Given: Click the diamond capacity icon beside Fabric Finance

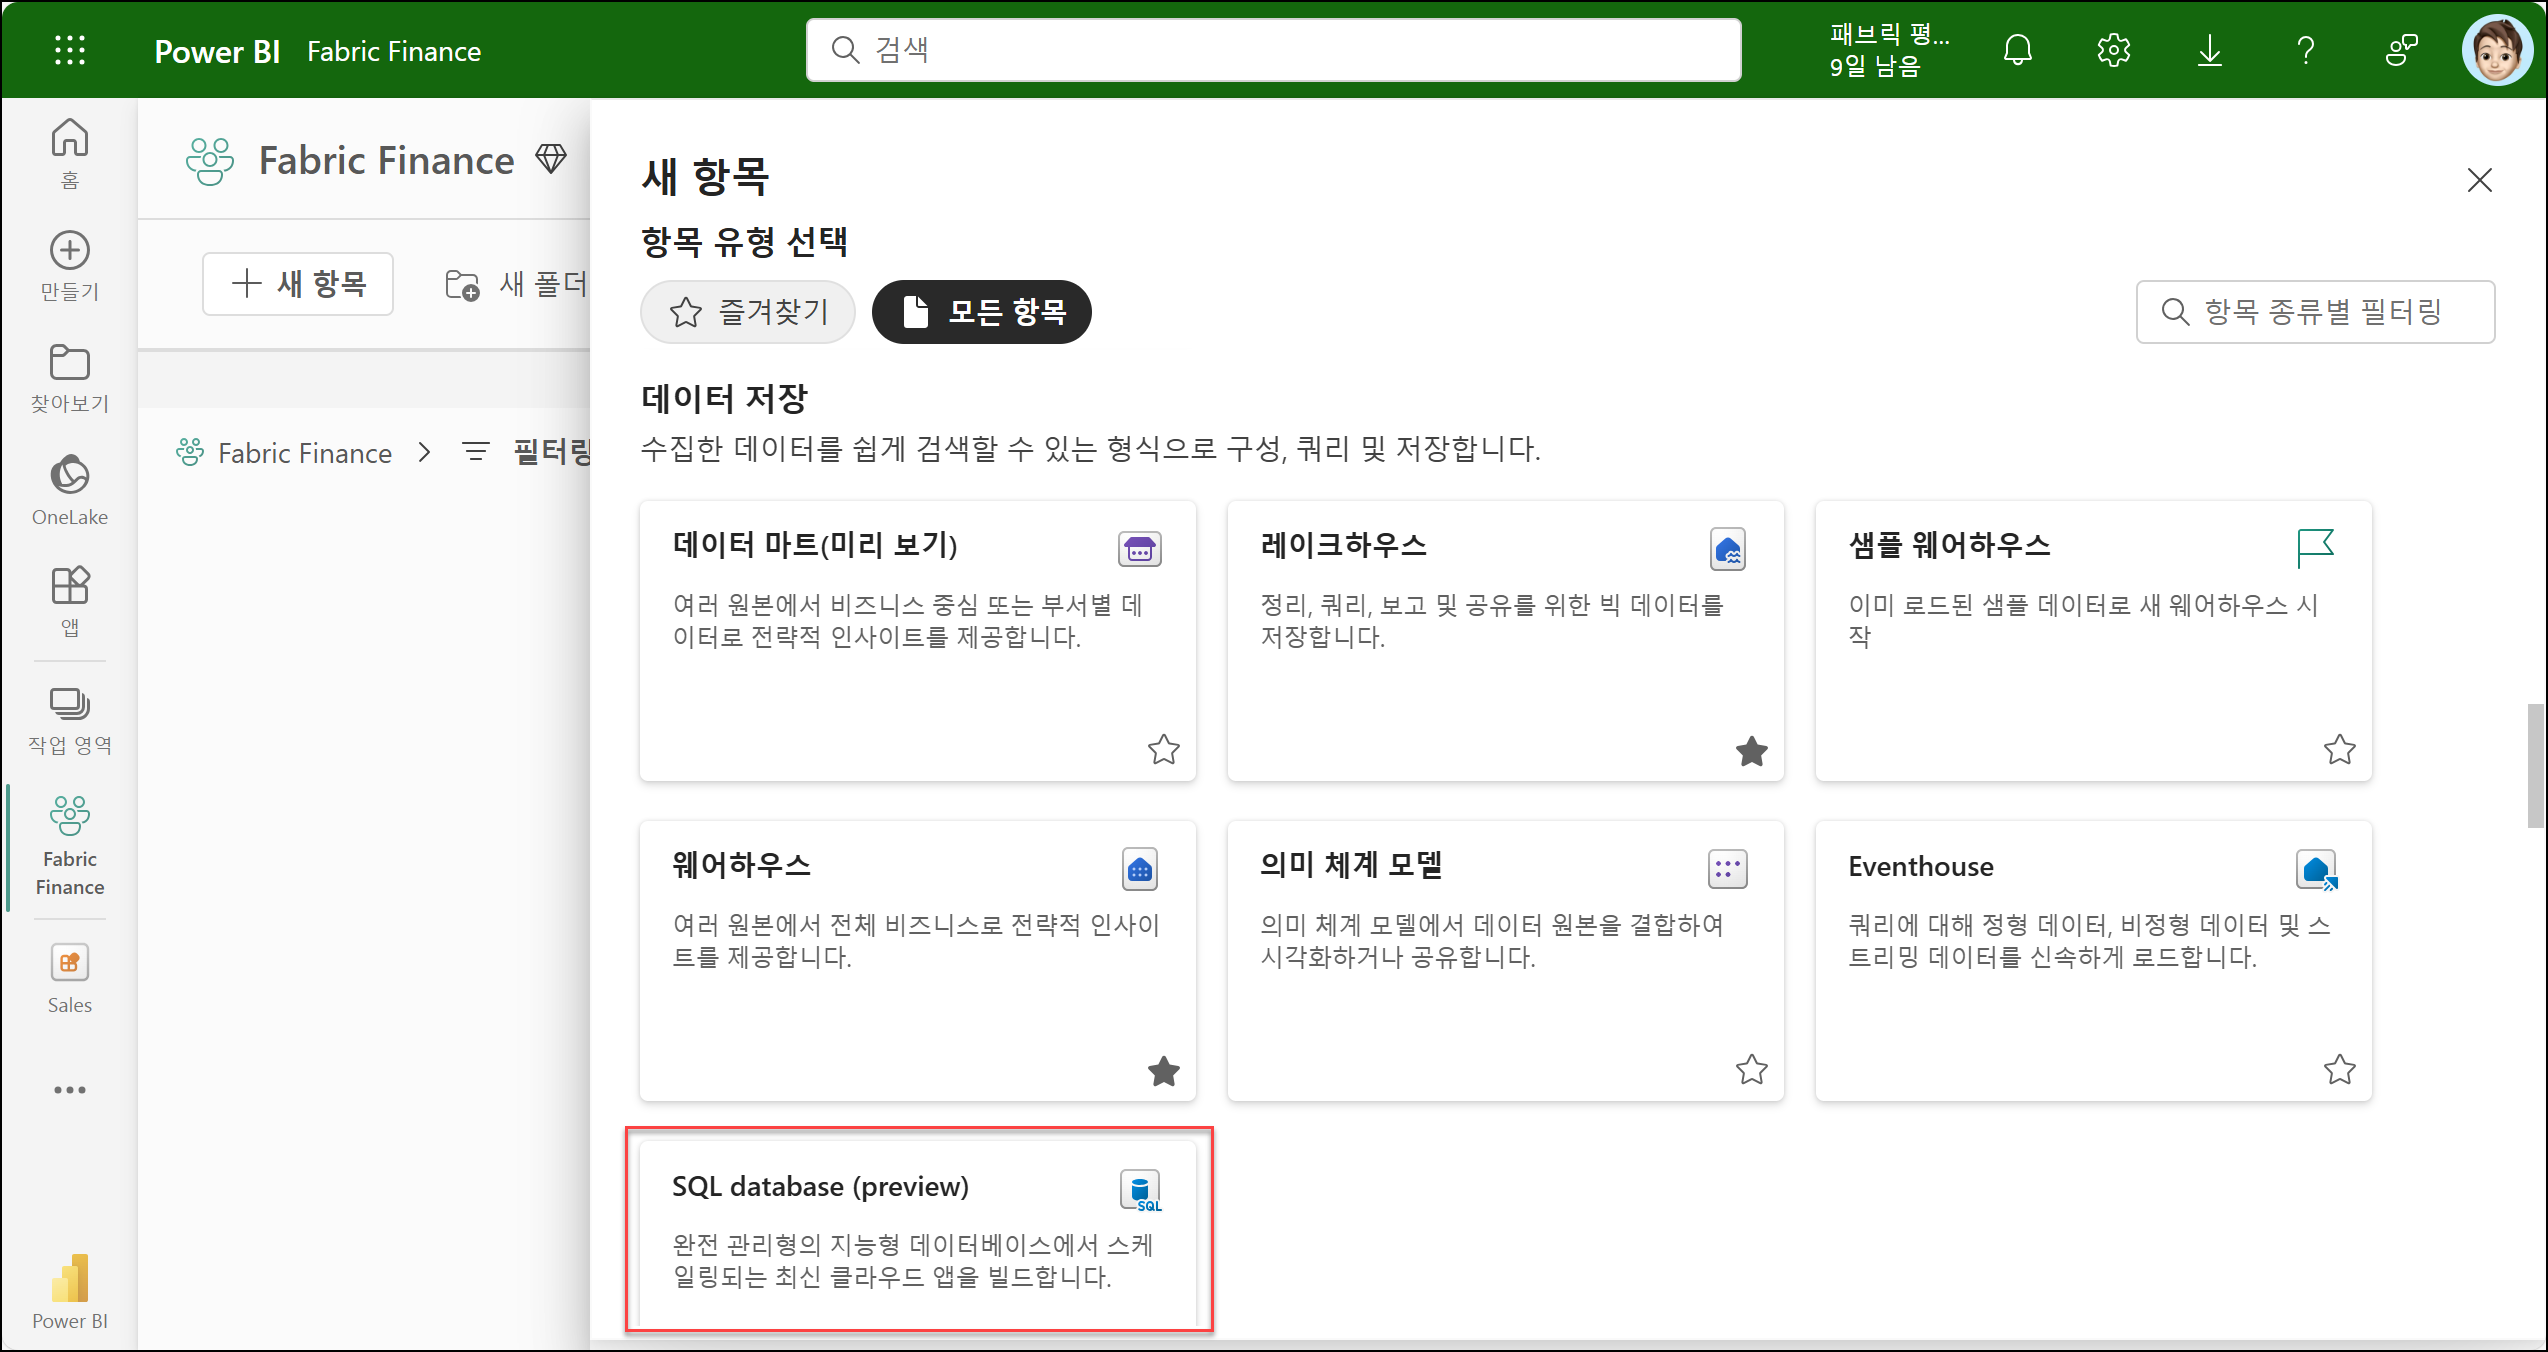Looking at the screenshot, I should [551, 158].
